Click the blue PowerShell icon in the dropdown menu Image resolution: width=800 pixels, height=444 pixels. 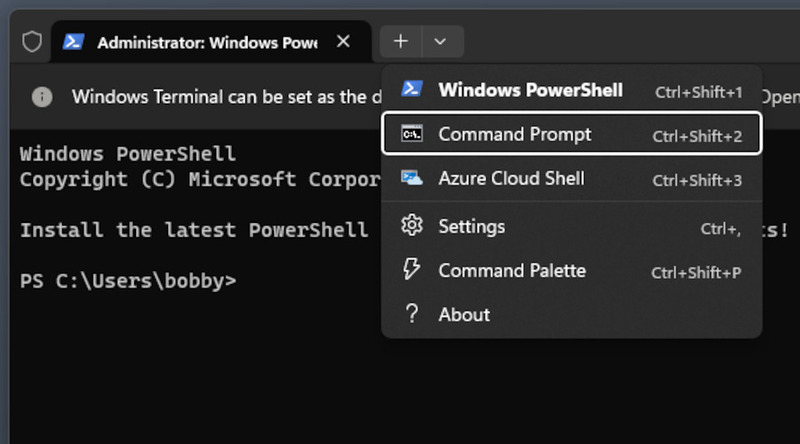[411, 90]
